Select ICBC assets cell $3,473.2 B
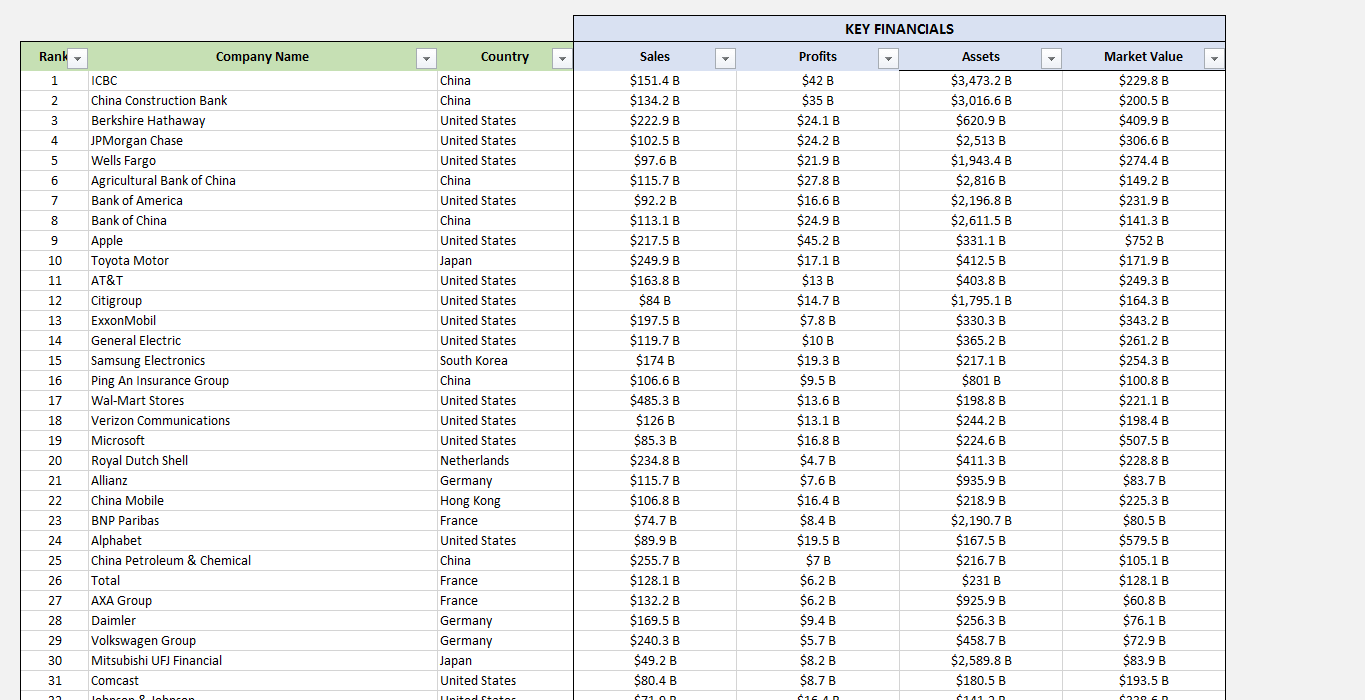1365x700 pixels. pyautogui.click(x=980, y=81)
